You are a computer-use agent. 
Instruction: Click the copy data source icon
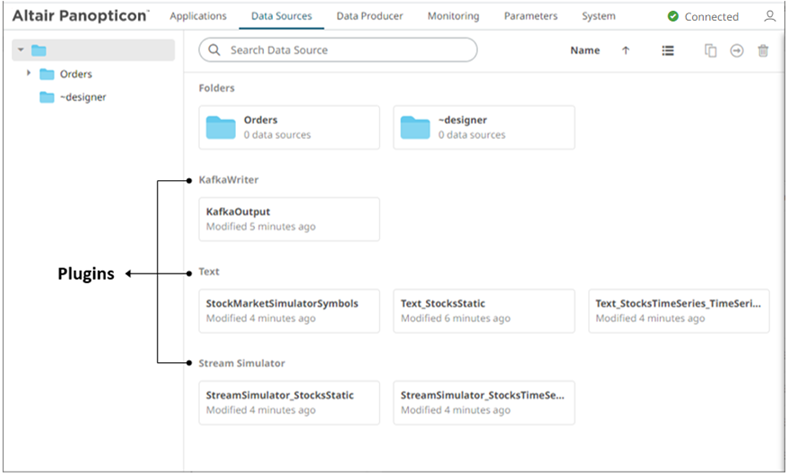(x=710, y=51)
